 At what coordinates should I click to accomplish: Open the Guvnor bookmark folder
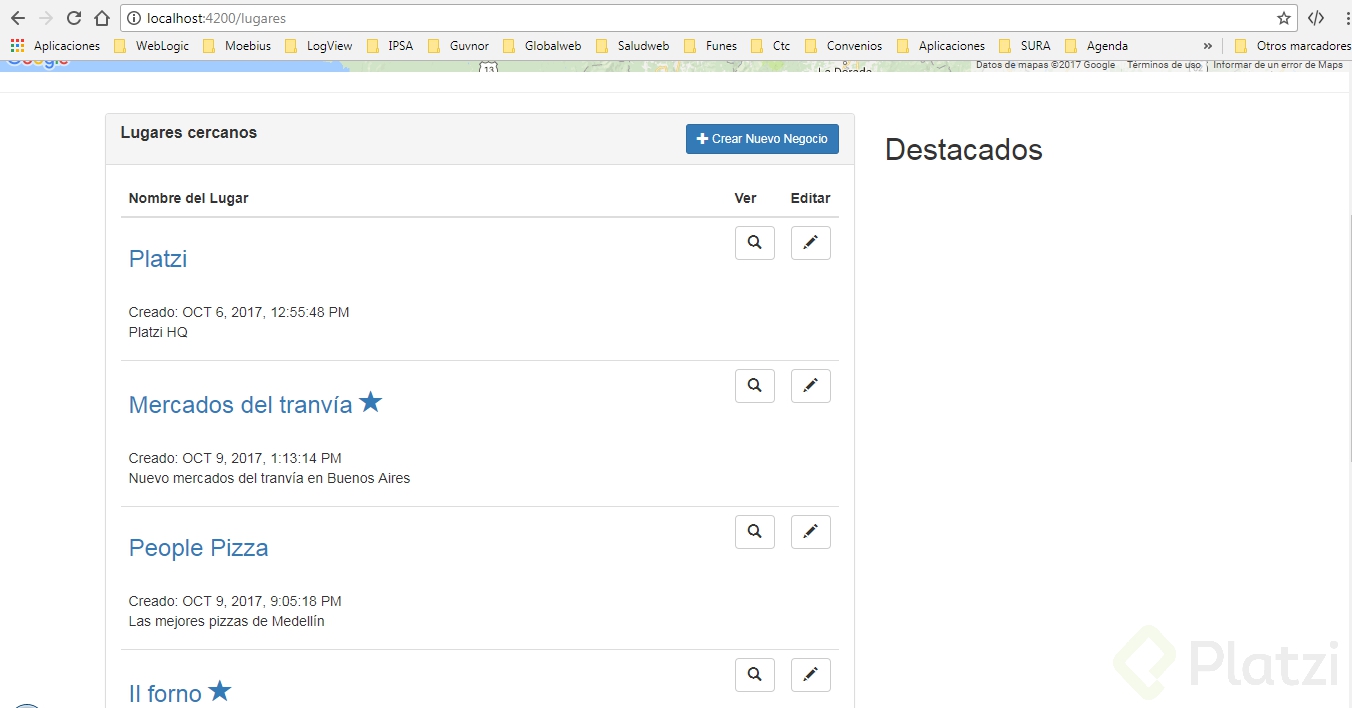point(459,46)
